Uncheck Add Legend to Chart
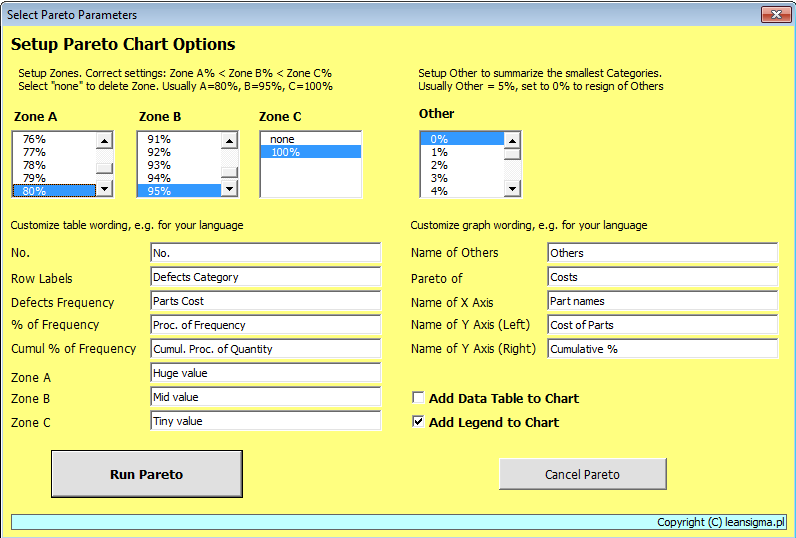The image size is (796, 538). [419, 422]
